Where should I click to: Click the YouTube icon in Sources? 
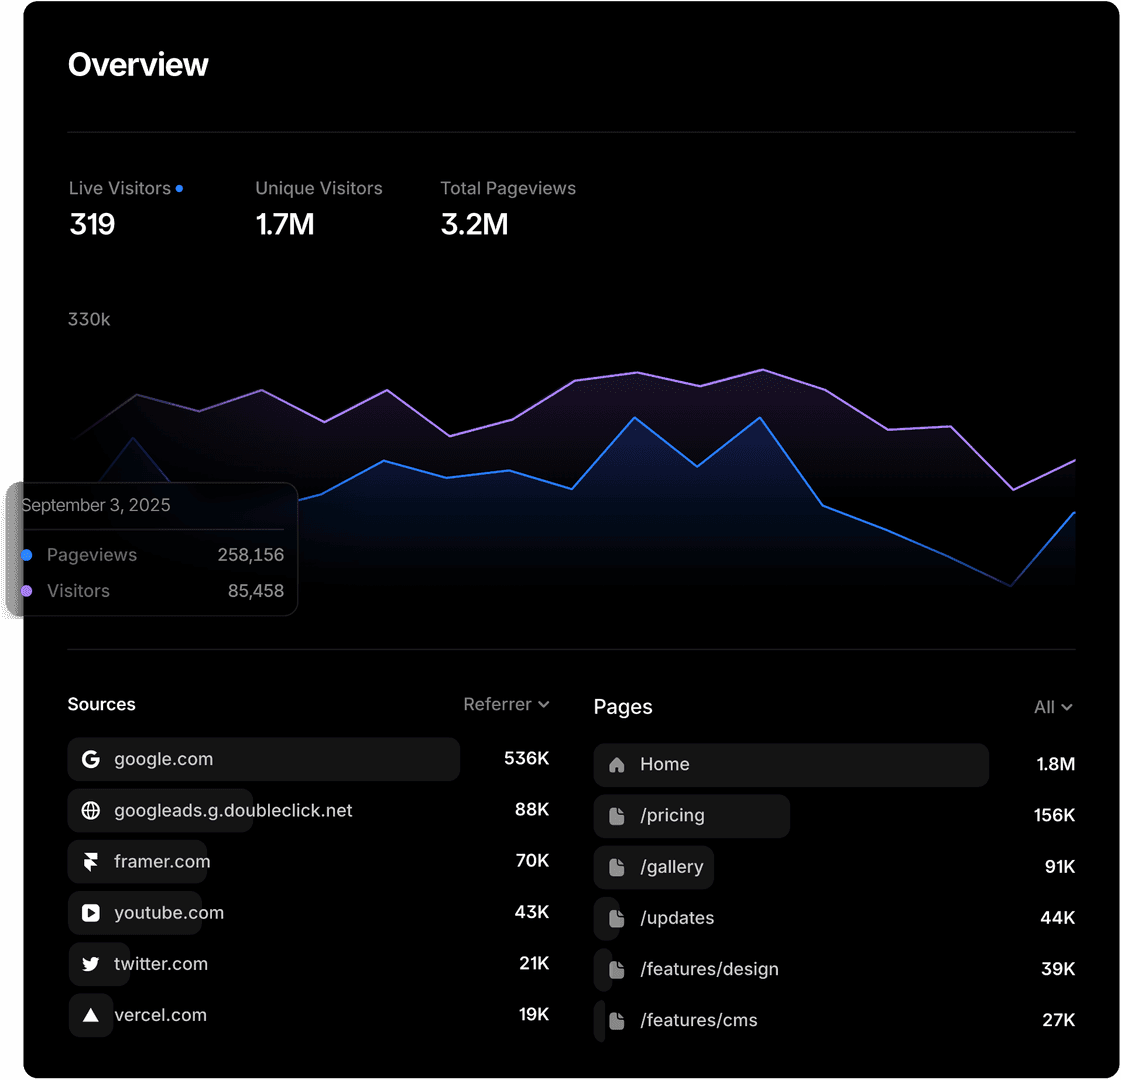coord(90,912)
